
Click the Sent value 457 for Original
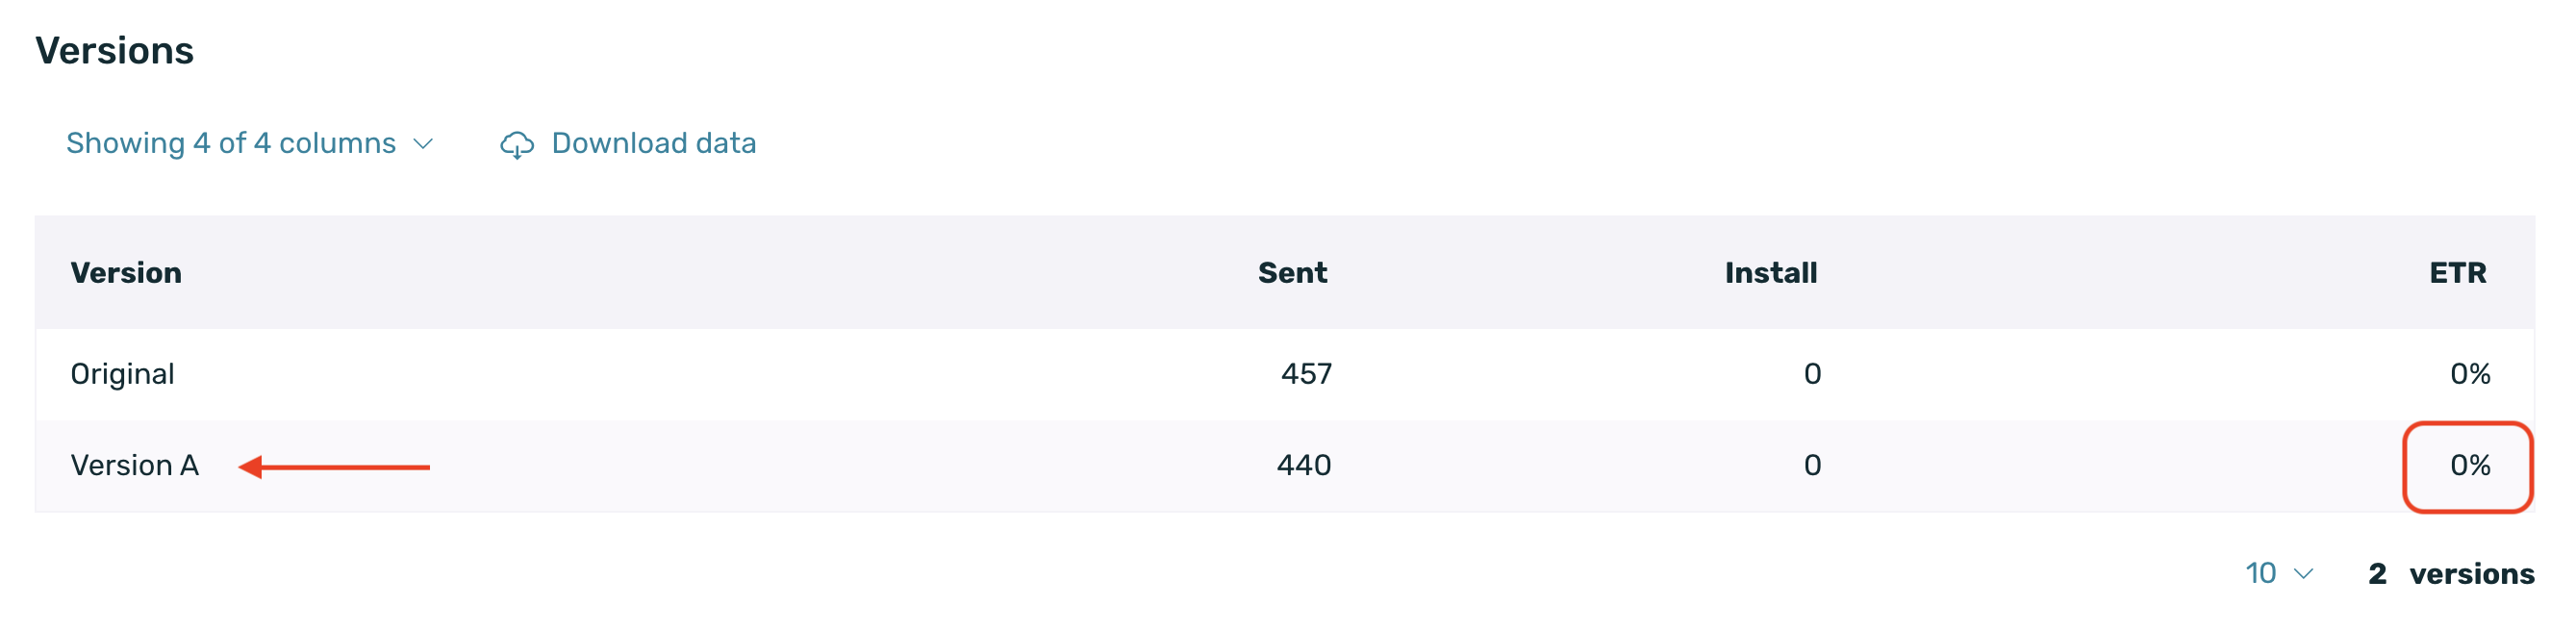pos(1306,374)
